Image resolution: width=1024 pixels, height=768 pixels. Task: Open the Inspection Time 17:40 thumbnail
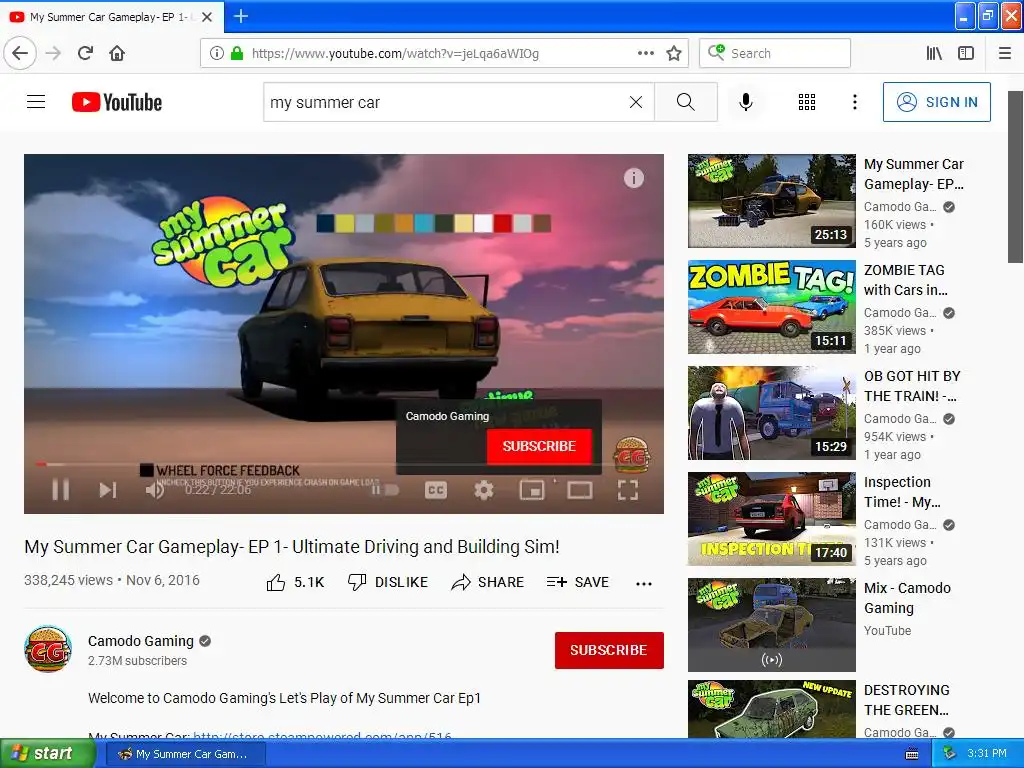(772, 519)
